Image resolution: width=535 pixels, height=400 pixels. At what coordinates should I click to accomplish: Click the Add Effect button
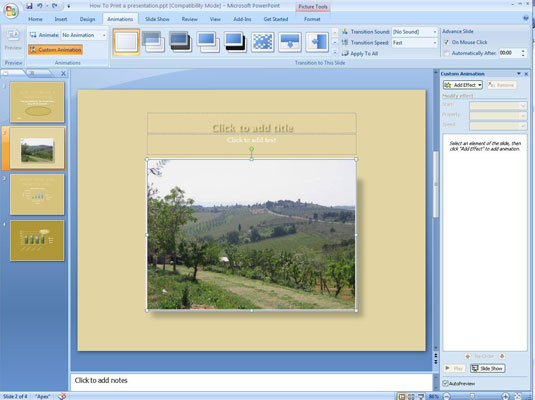click(463, 85)
